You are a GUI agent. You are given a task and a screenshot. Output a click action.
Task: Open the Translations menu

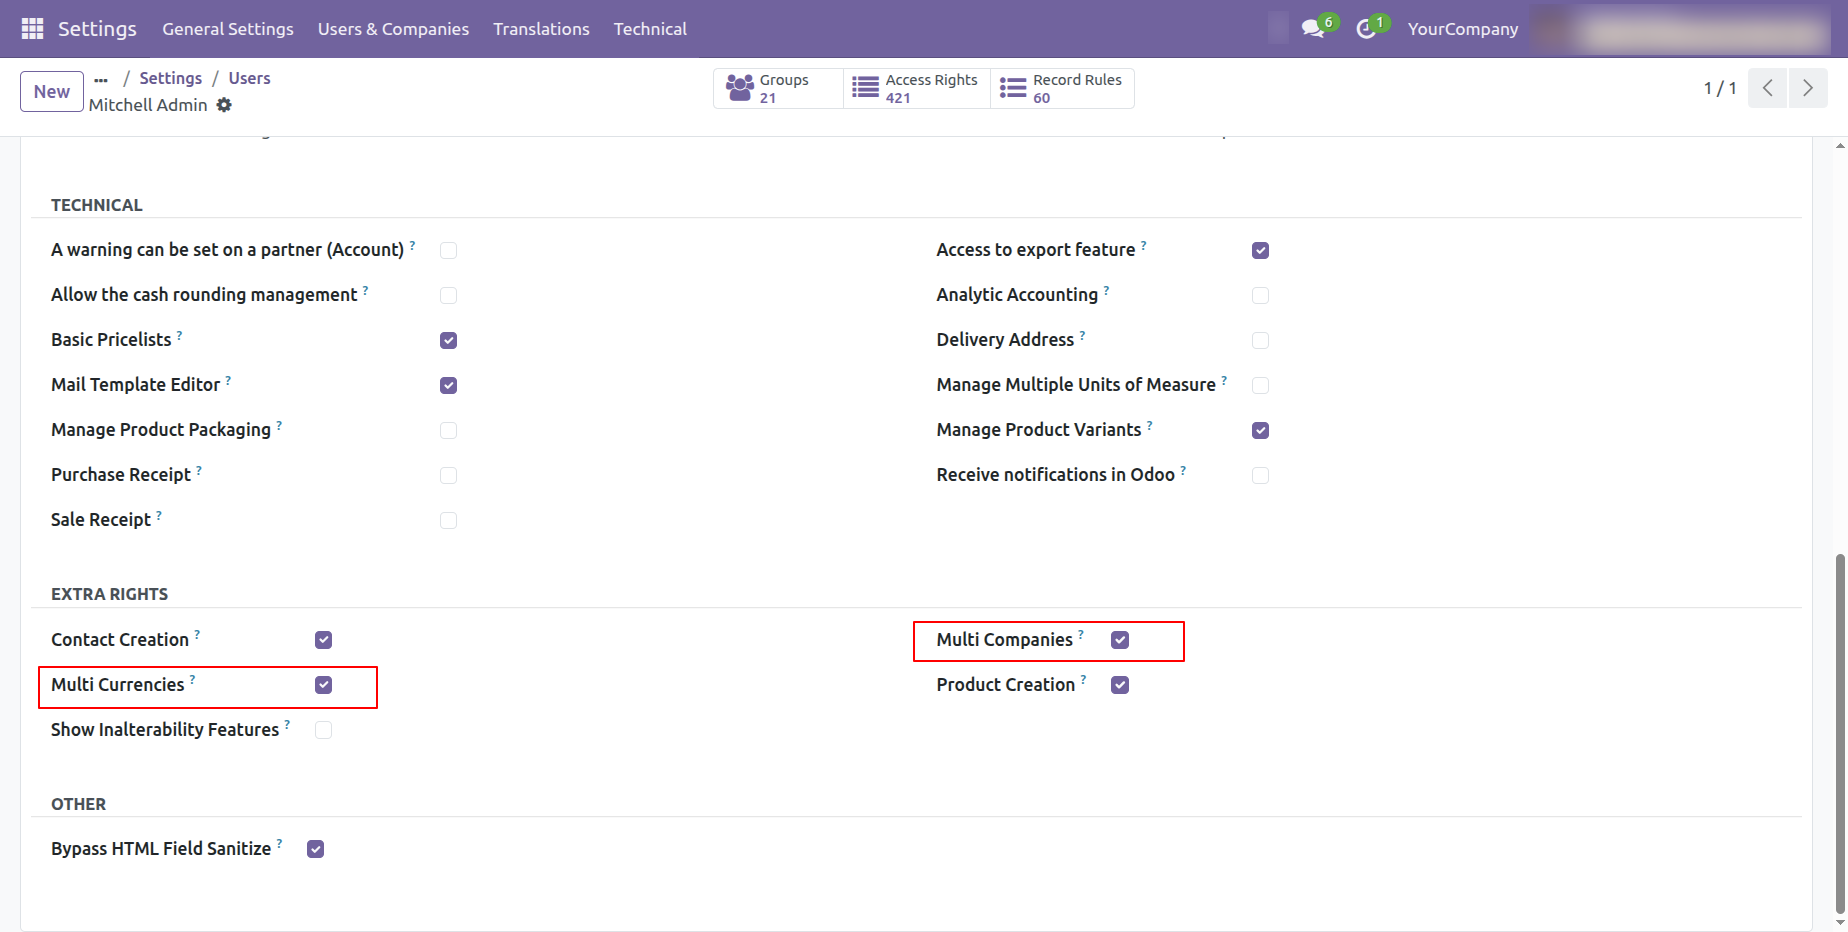pos(541,29)
